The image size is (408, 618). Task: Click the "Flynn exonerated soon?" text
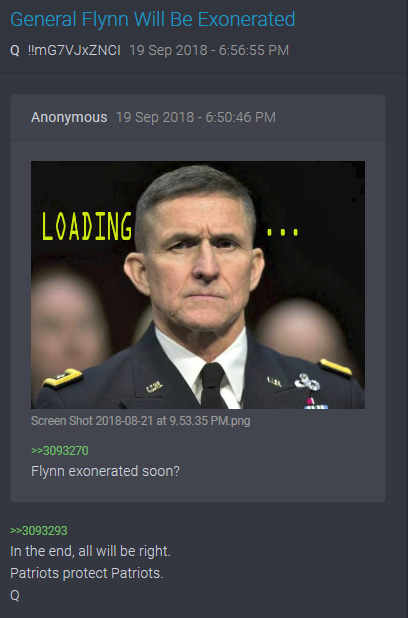[105, 471]
